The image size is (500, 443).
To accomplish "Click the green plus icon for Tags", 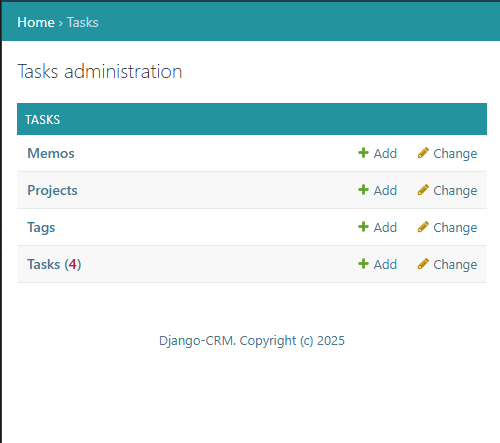I will tap(363, 227).
